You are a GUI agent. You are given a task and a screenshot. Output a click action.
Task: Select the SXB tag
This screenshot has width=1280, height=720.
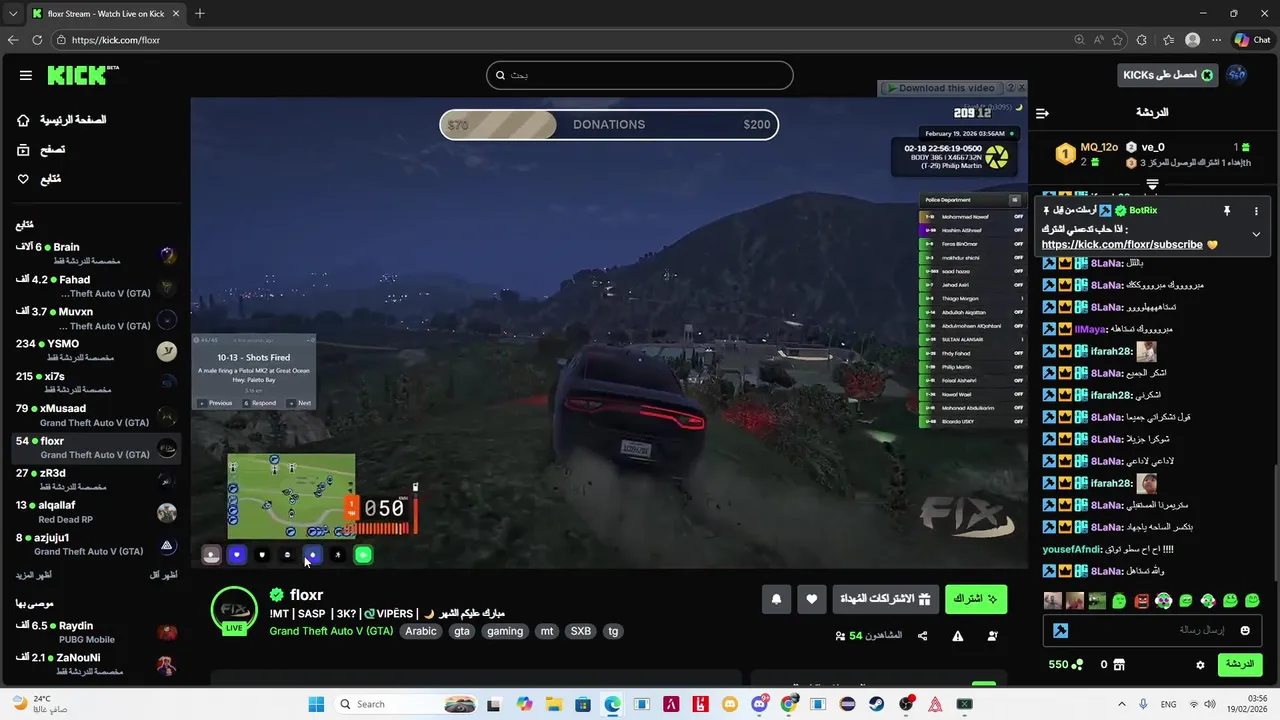[580, 631]
